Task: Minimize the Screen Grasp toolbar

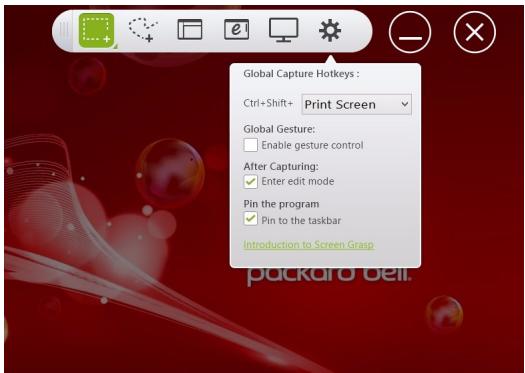Action: 410,32
